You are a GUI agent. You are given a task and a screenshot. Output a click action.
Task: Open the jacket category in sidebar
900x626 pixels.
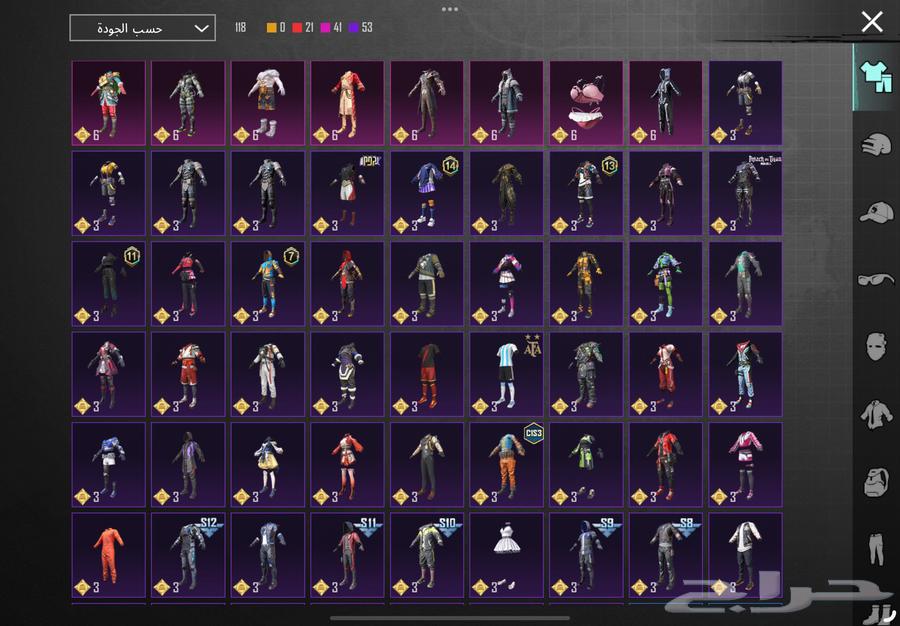click(876, 414)
